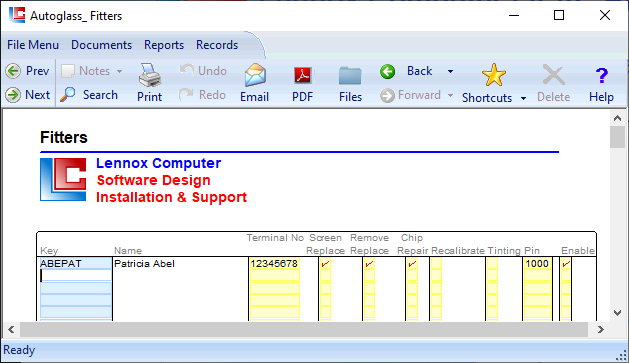Click the vertical scrollbar thumb

pyautogui.click(x=617, y=137)
